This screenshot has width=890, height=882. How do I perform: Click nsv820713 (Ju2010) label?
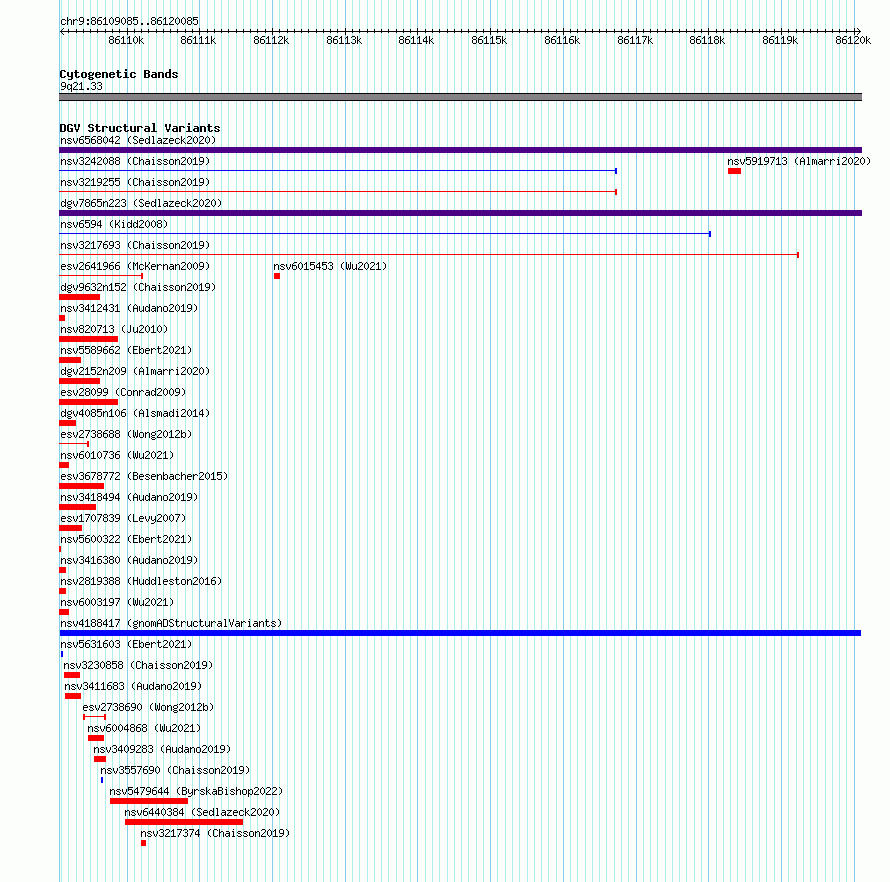[114, 329]
